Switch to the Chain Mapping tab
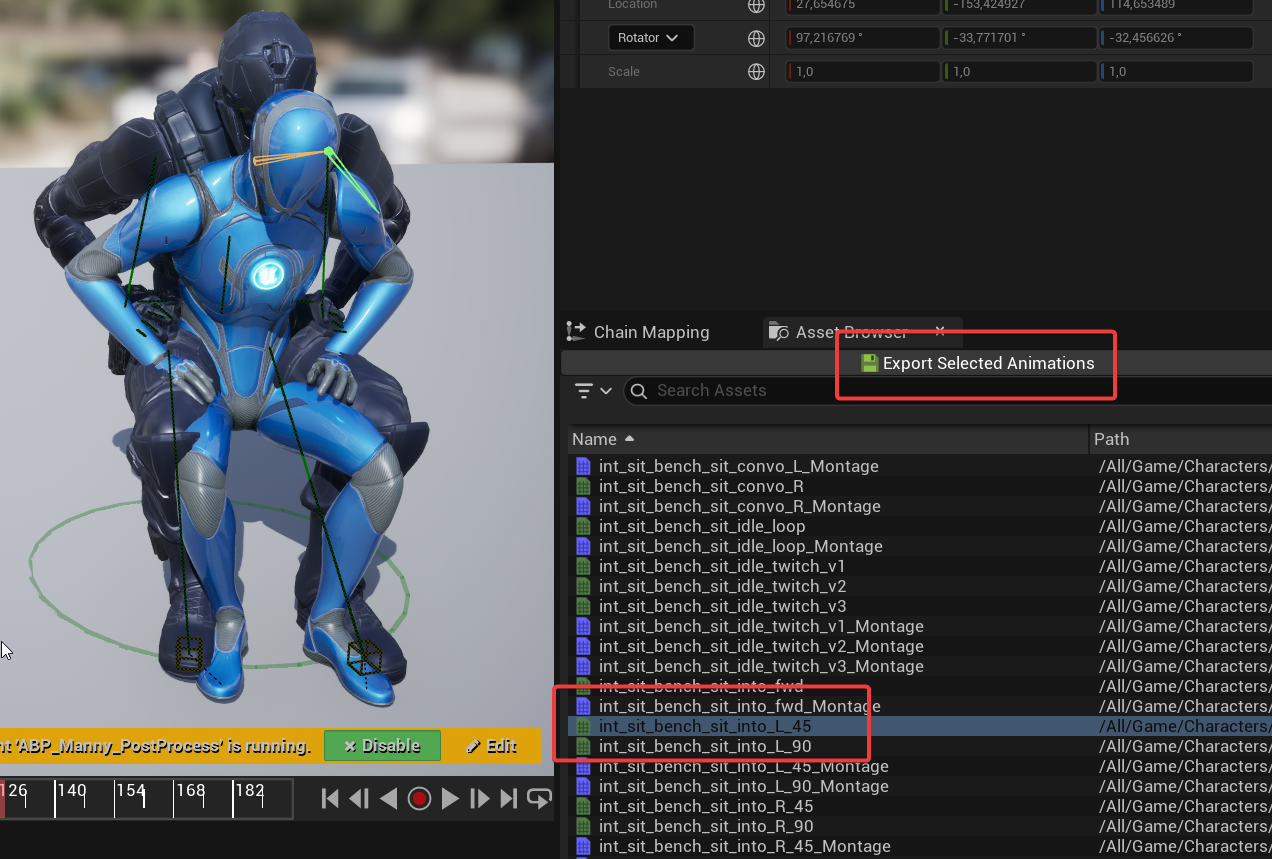 638,332
